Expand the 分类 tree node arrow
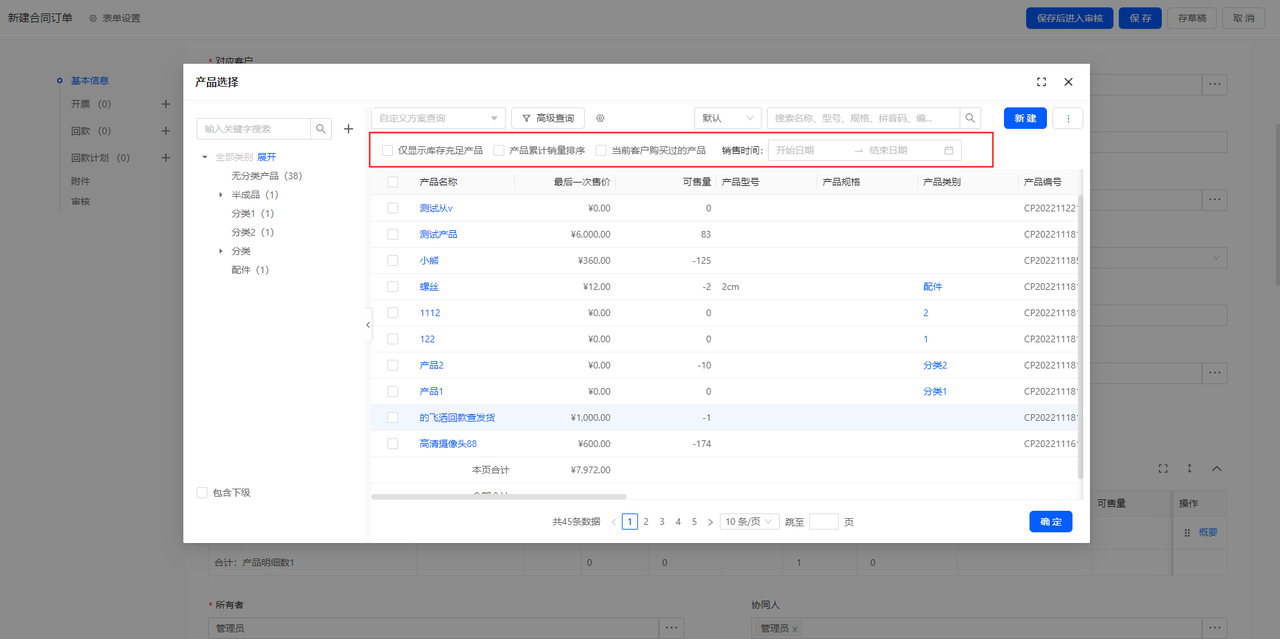Image resolution: width=1280 pixels, height=639 pixels. point(221,251)
